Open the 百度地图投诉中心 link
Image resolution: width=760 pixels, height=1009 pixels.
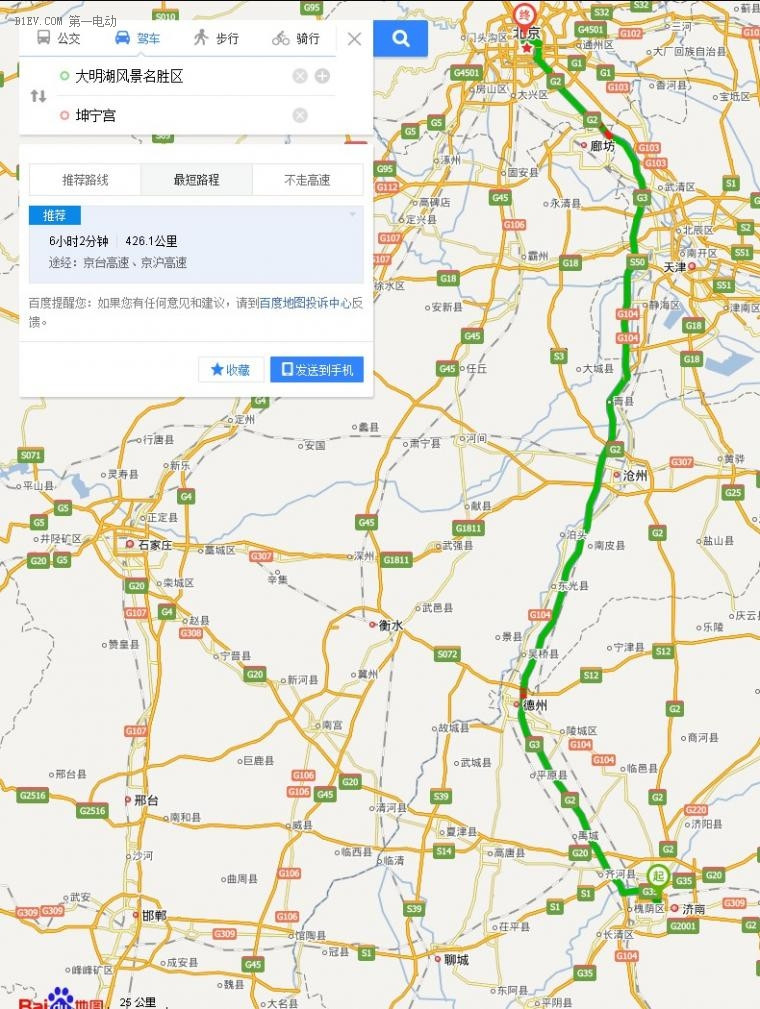(305, 302)
